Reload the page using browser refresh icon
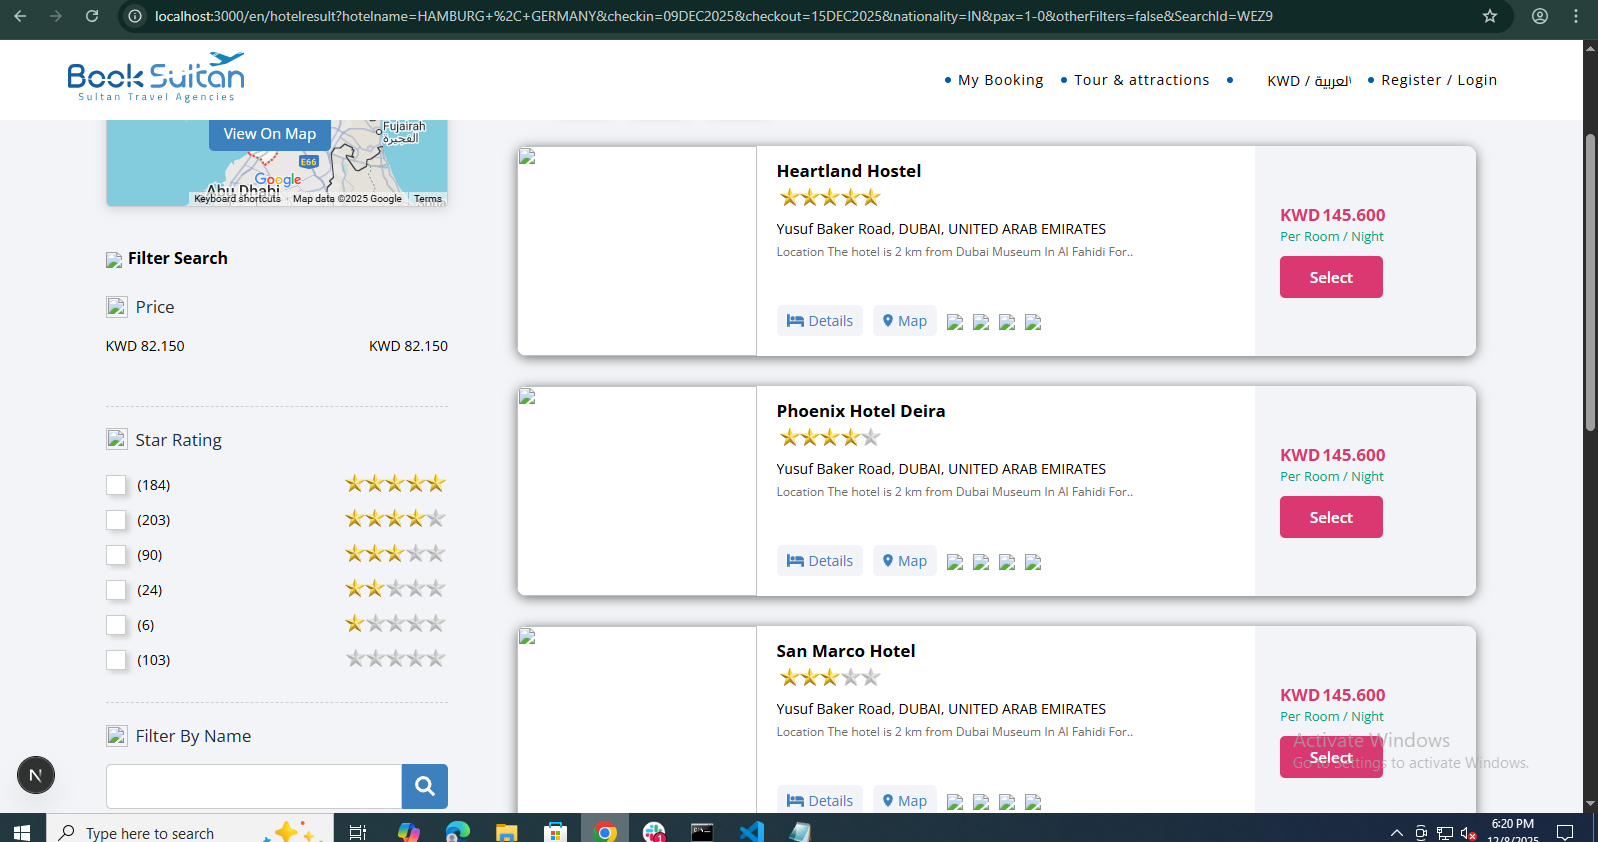 (92, 16)
